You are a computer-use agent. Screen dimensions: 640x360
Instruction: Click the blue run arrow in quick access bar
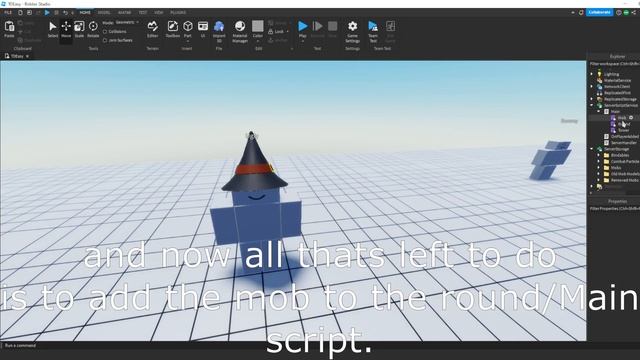(x=47, y=13)
